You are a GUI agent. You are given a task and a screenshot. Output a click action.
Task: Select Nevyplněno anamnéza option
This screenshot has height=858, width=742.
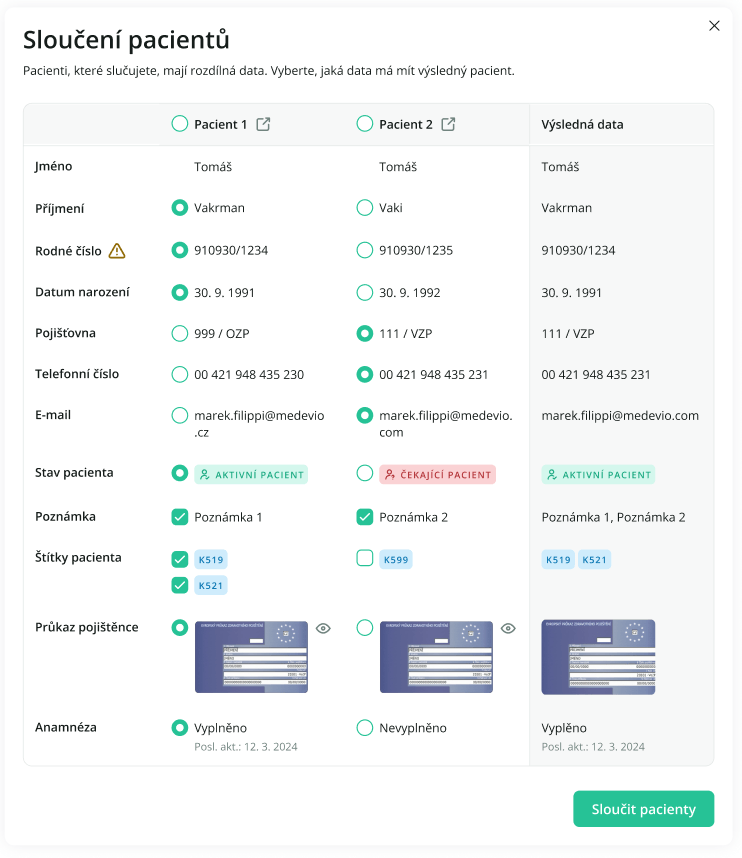(365, 728)
